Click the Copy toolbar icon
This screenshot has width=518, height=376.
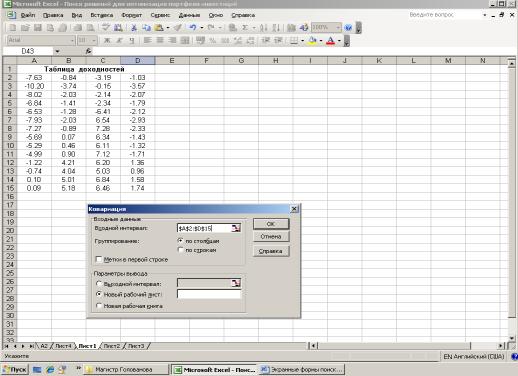click(x=147, y=28)
